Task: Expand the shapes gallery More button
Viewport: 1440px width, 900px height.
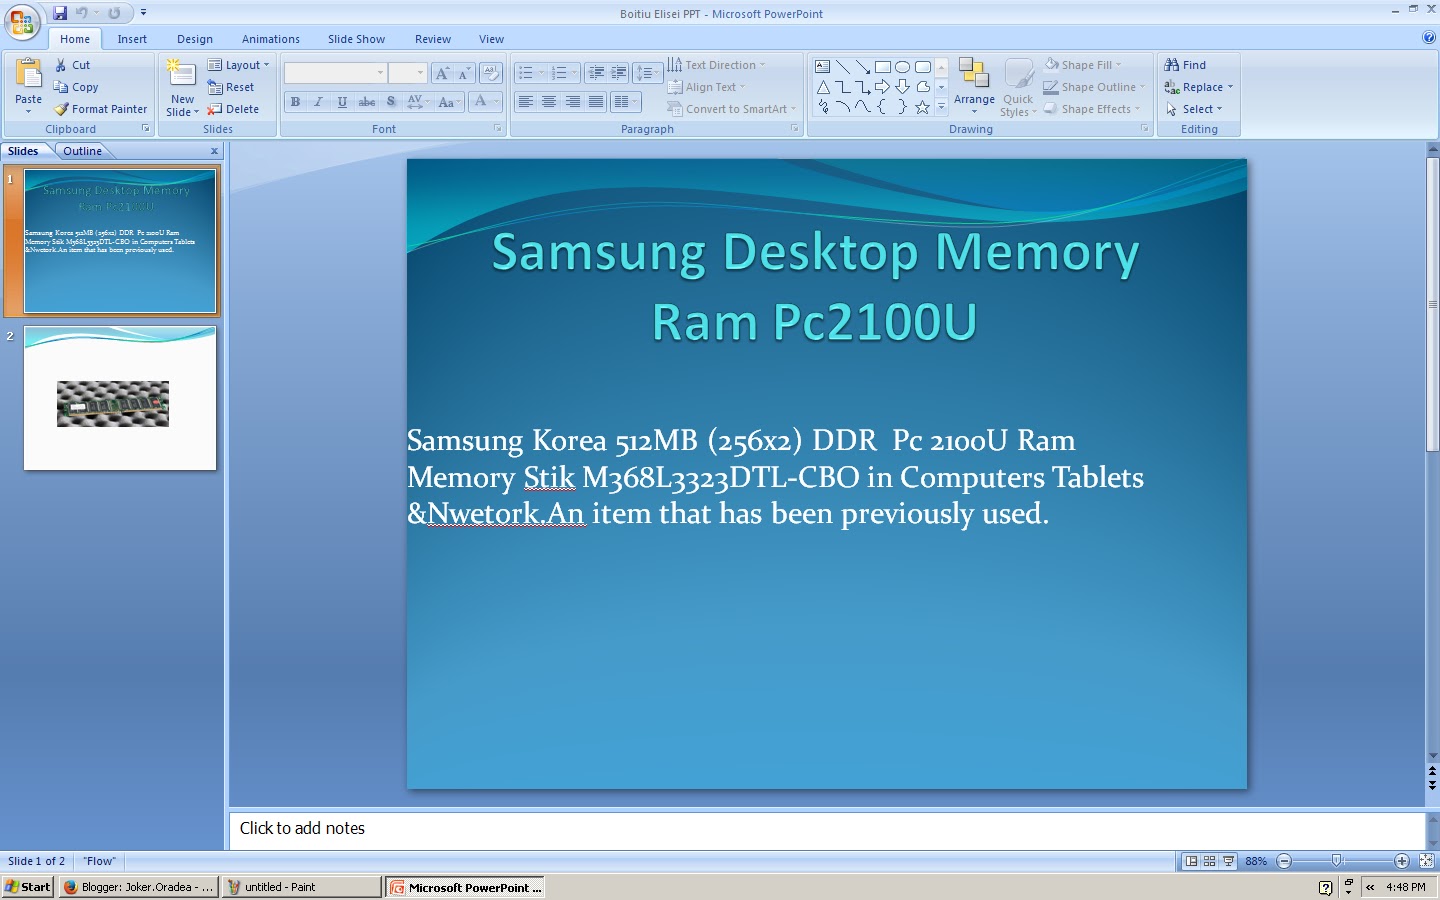Action: coord(941,107)
